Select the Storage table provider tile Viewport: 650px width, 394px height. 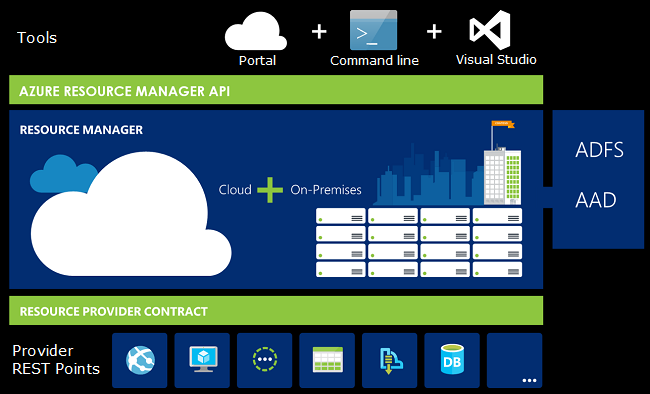coord(327,360)
